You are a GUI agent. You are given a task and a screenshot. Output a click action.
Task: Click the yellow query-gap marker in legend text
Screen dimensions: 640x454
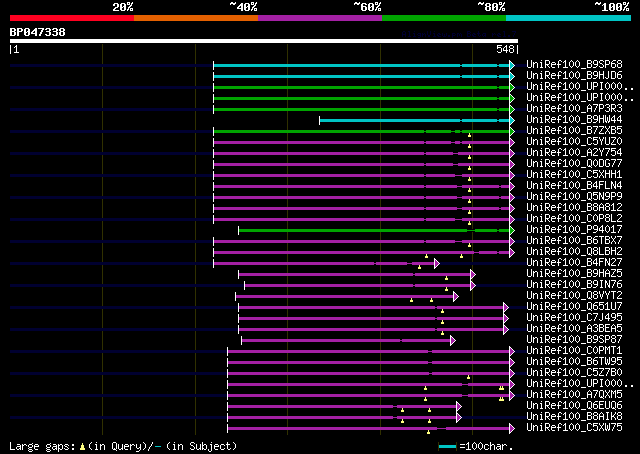pos(82,447)
